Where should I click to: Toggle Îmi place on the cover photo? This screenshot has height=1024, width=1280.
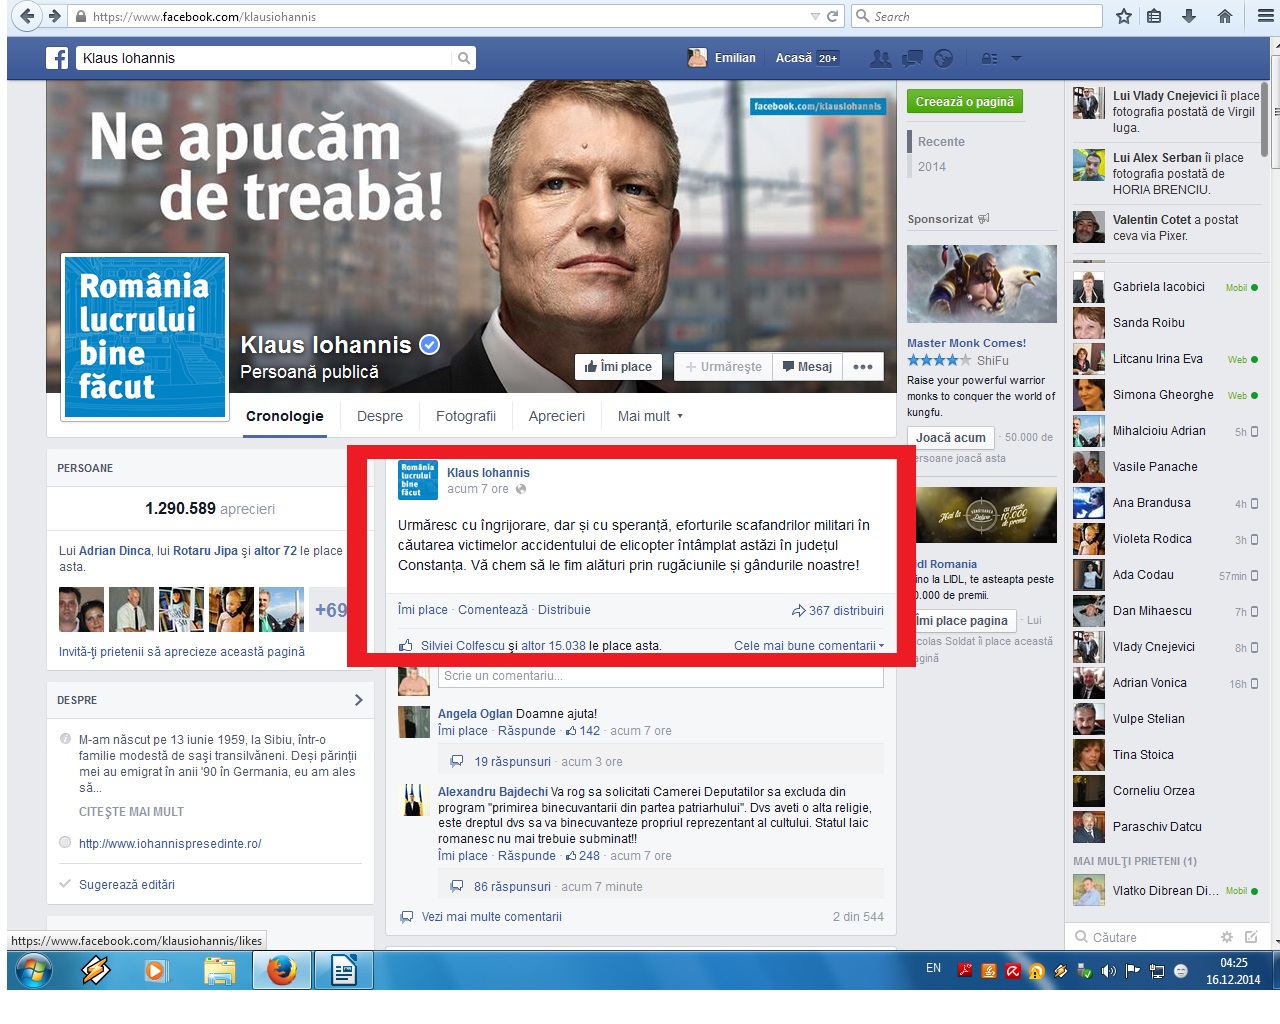tap(618, 367)
